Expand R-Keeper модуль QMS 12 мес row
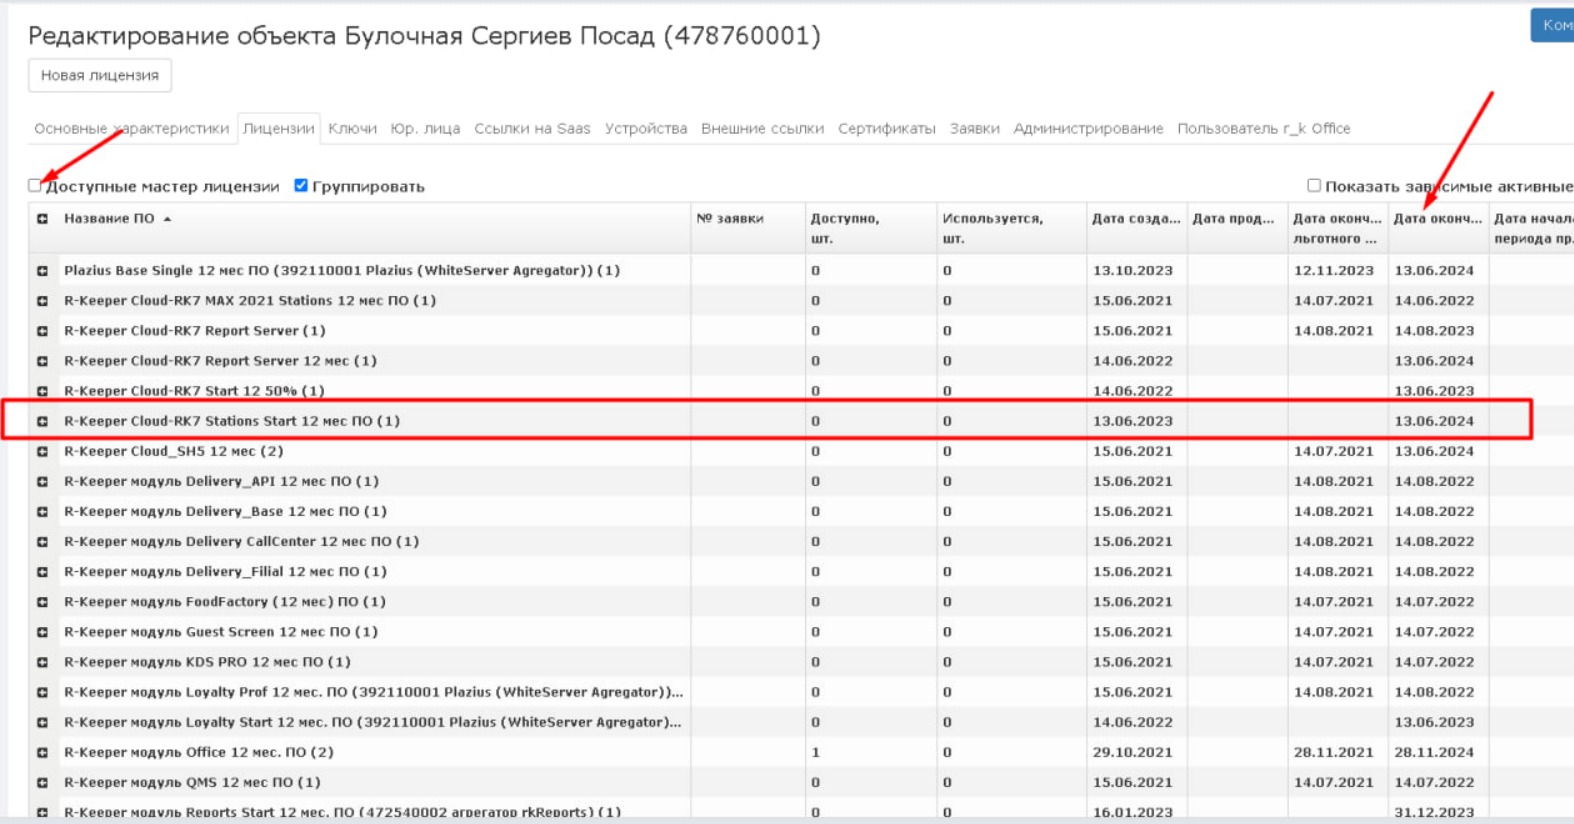Screen dimensions: 1574x824 pyautogui.click(x=42, y=782)
